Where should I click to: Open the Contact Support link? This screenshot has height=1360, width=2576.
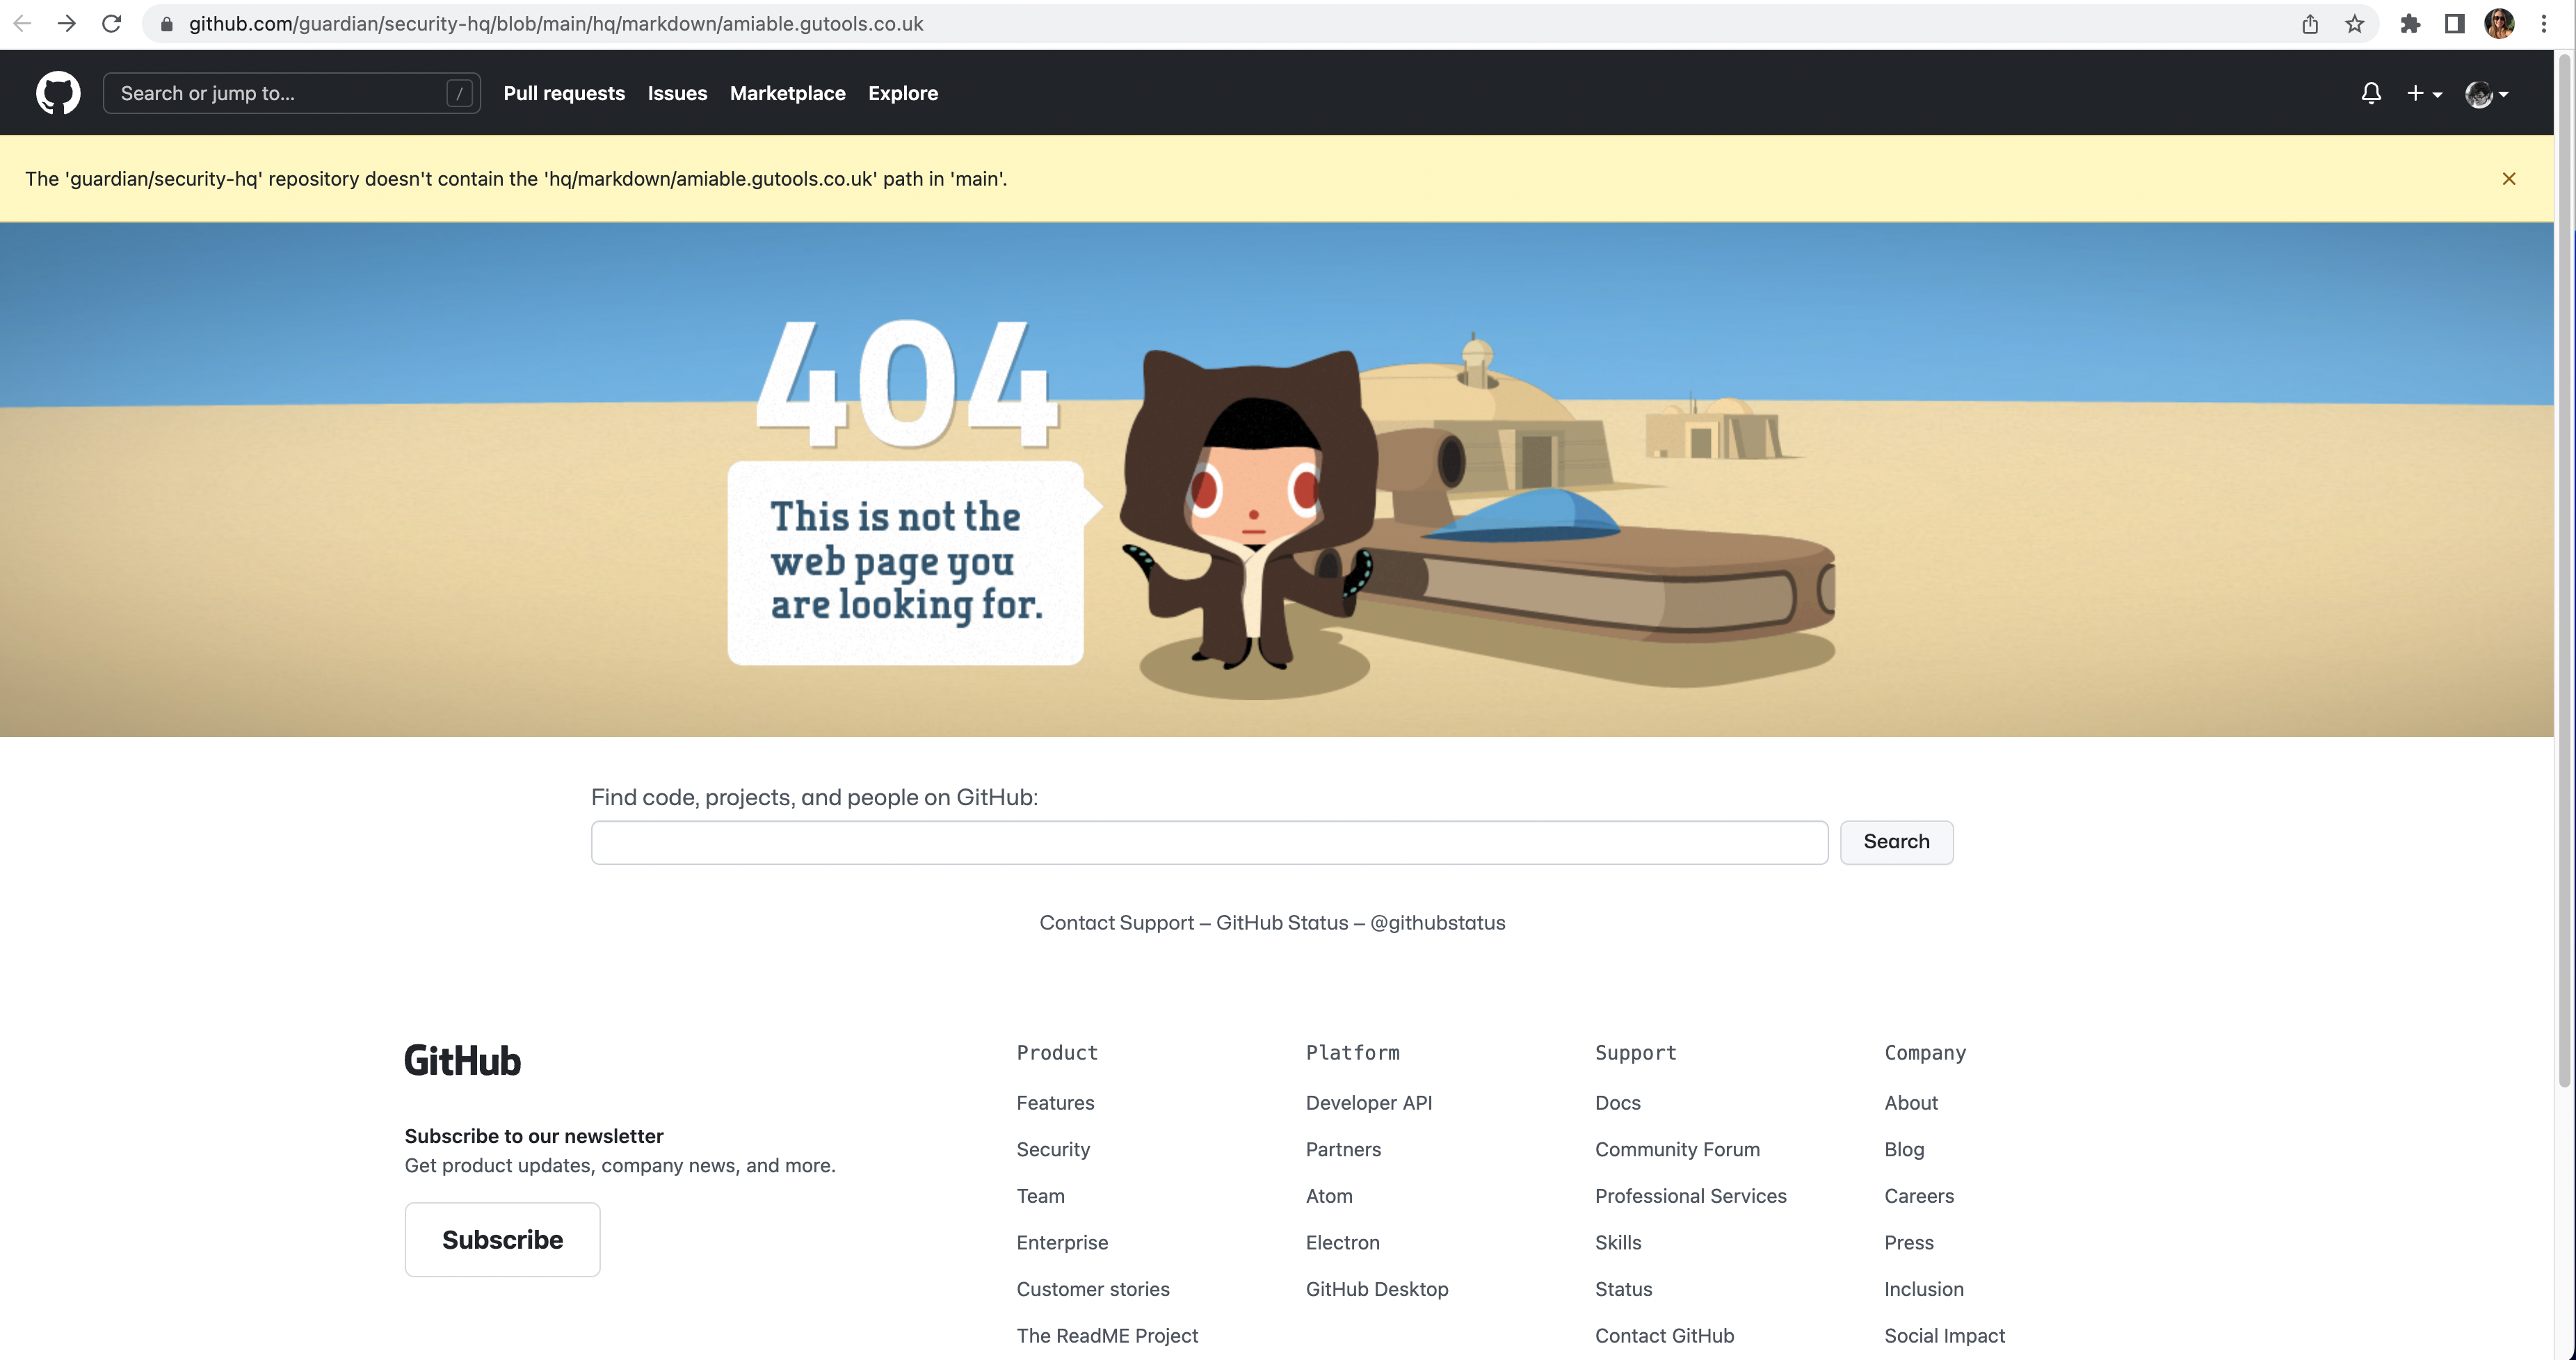coord(1116,923)
